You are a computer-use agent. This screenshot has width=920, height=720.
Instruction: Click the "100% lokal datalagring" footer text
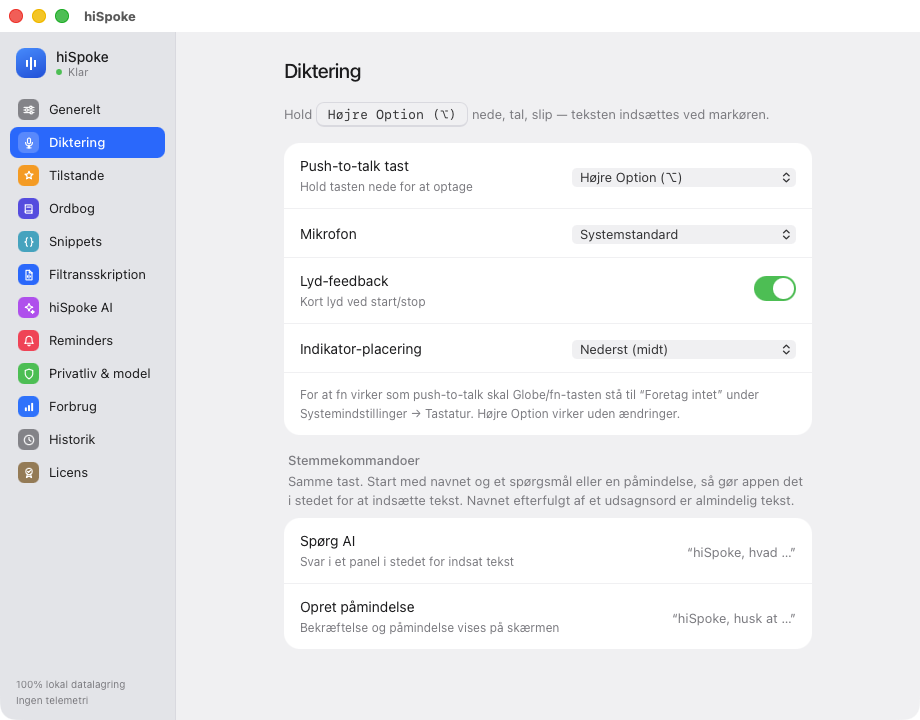71,684
